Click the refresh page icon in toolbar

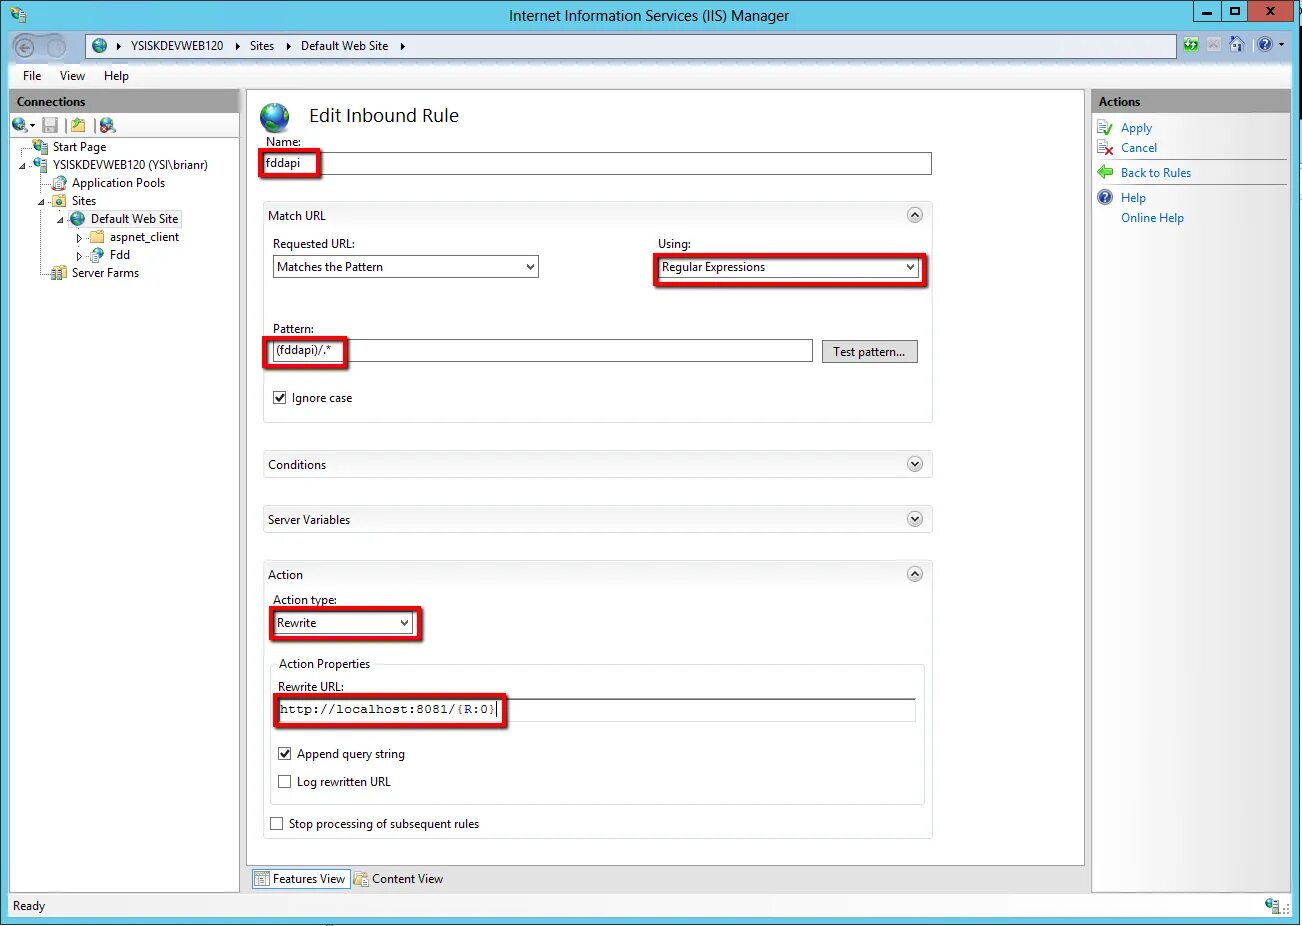[x=1190, y=44]
